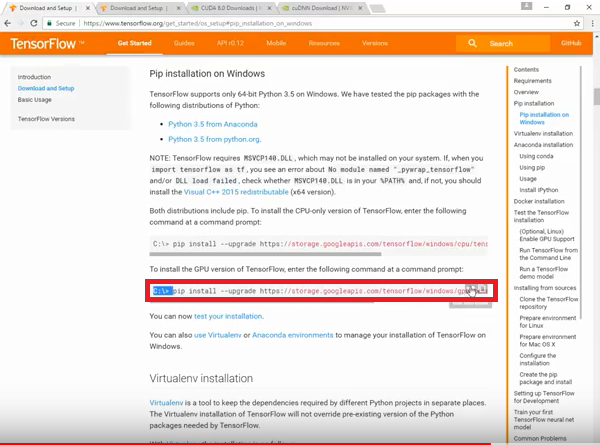Open Versions nav item
600x445 pixels.
pyautogui.click(x=375, y=43)
